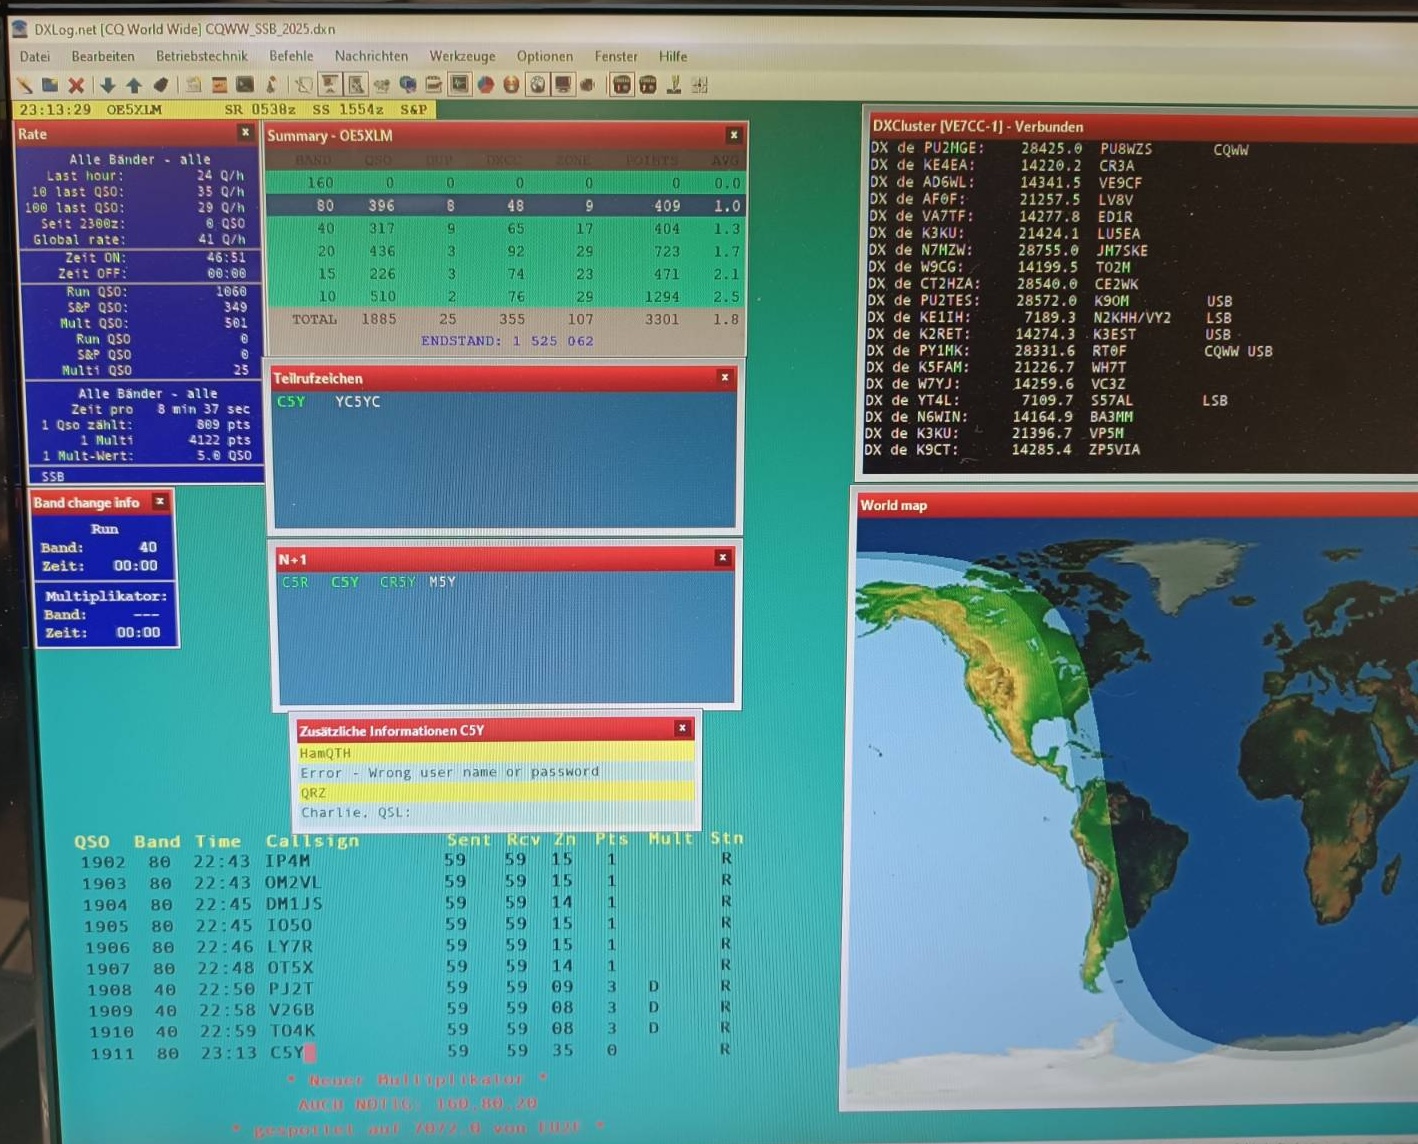Image resolution: width=1418 pixels, height=1144 pixels.
Task: Click the blue up arrow toolbar icon
Action: click(x=133, y=86)
